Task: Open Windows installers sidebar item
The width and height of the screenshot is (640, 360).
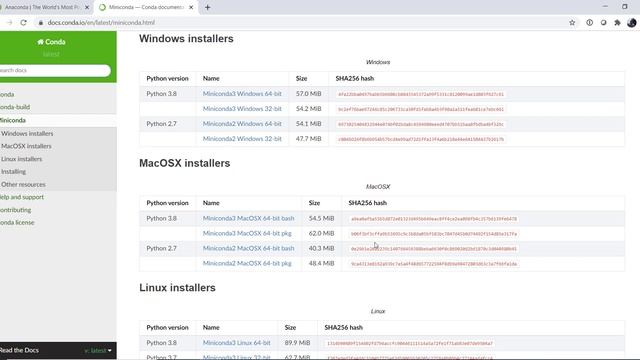Action: (x=27, y=133)
